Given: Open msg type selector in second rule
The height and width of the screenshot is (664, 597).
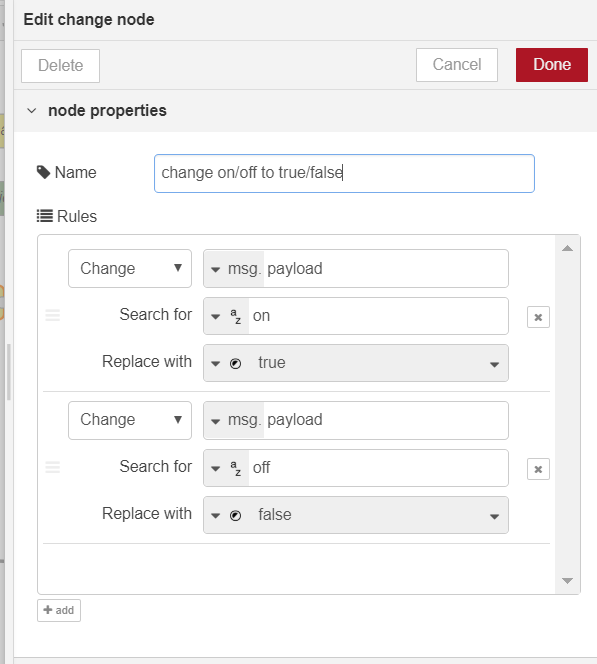Looking at the screenshot, I should click(234, 420).
